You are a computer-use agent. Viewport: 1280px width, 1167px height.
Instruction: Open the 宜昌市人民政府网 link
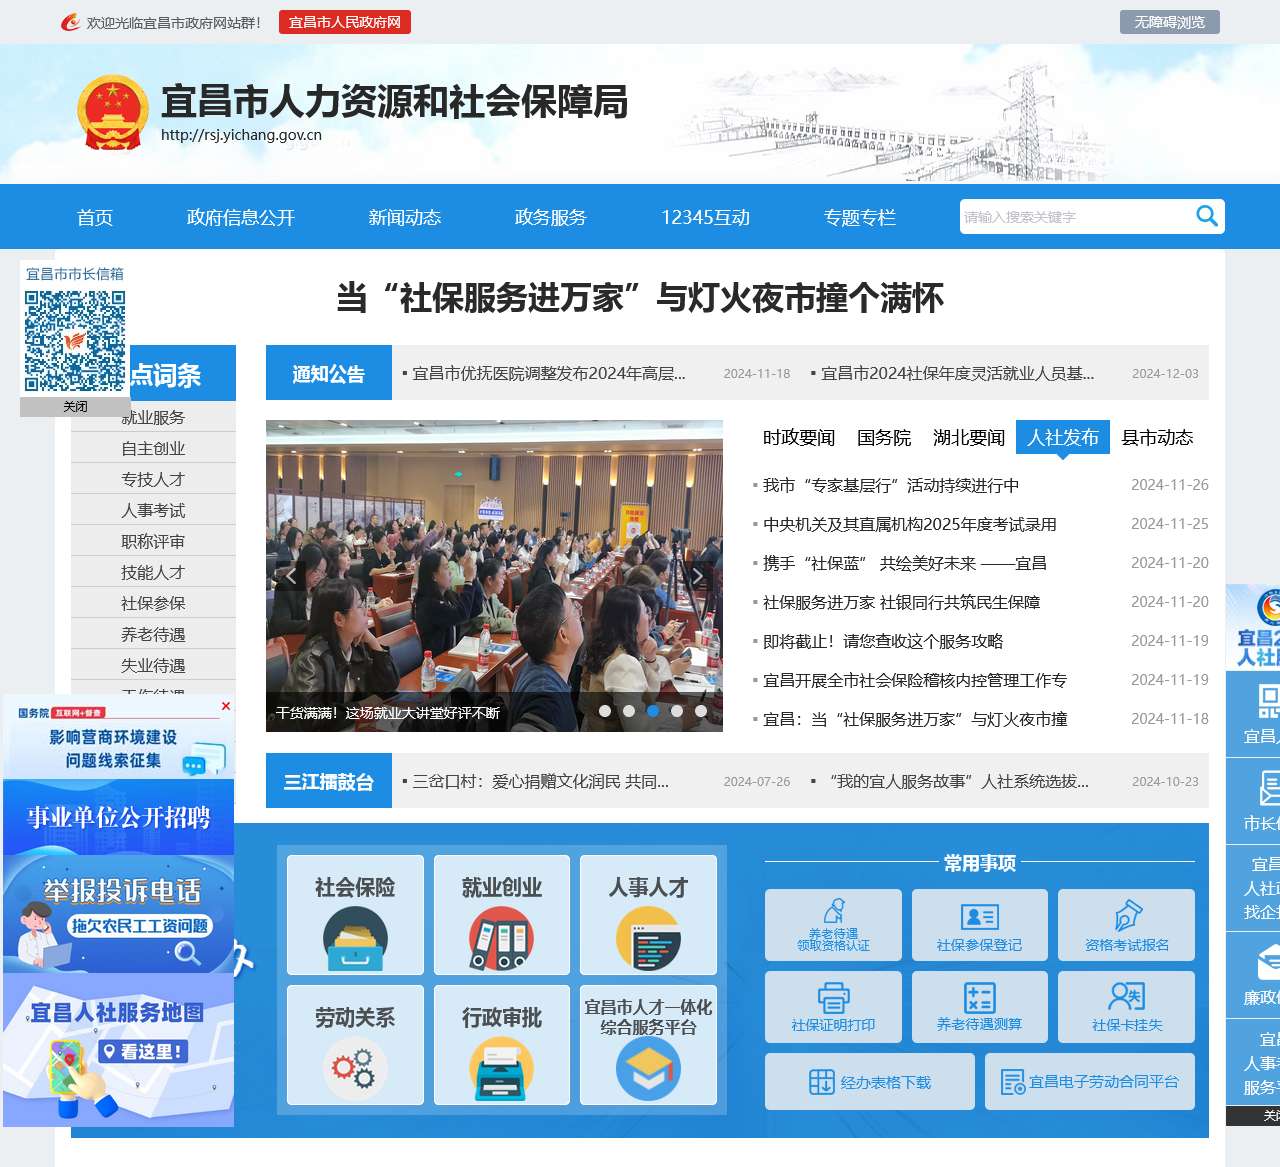344,22
